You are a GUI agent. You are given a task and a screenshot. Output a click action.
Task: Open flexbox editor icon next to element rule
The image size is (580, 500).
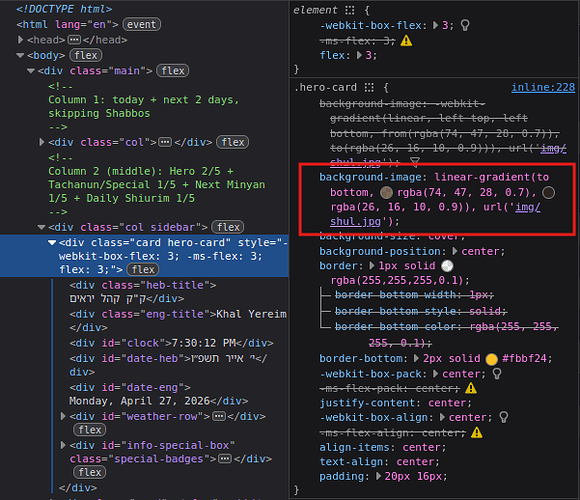[x=350, y=10]
